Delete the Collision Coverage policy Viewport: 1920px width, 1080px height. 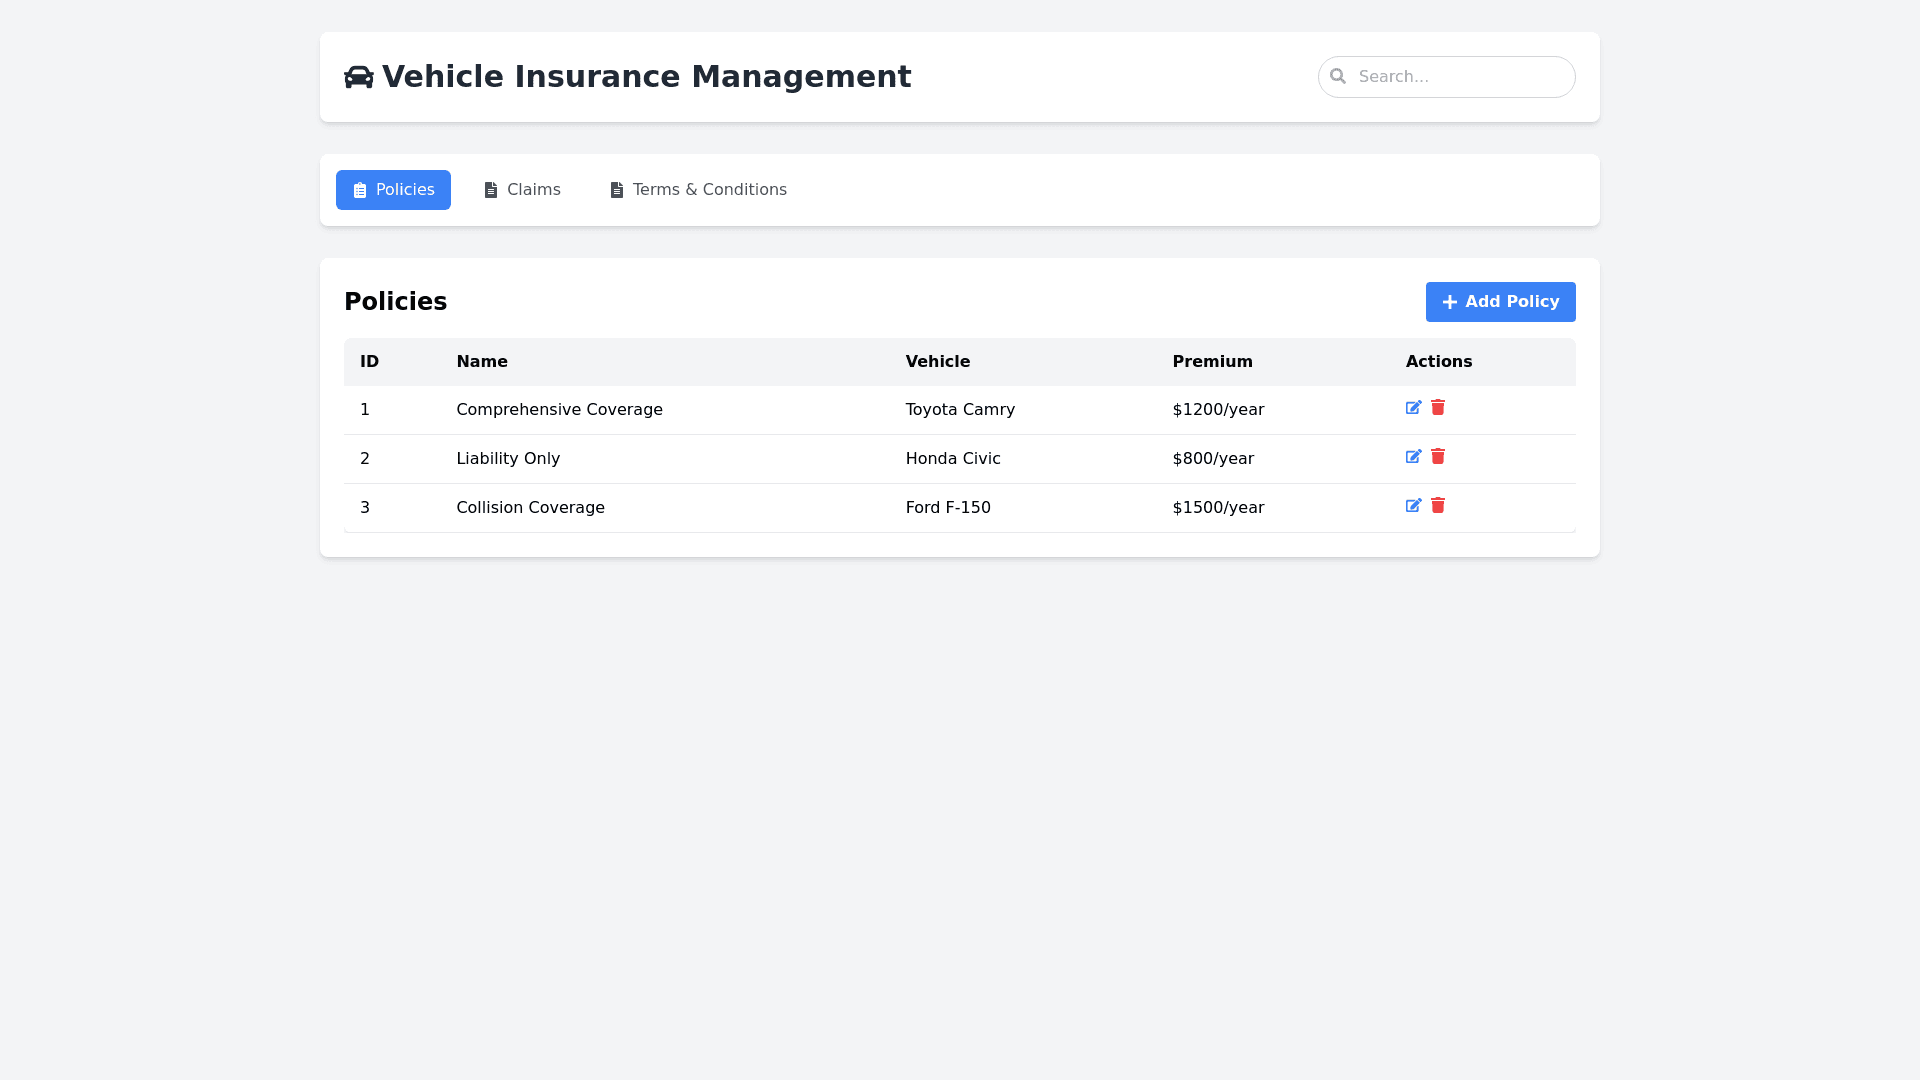pos(1438,506)
